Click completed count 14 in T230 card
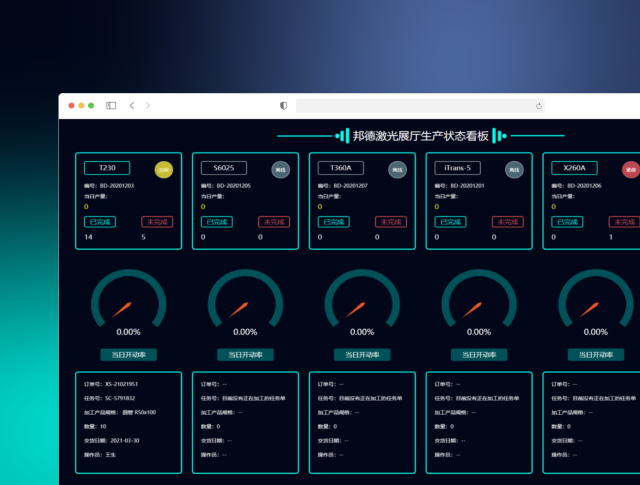Viewport: 640px width, 485px height. (x=88, y=237)
